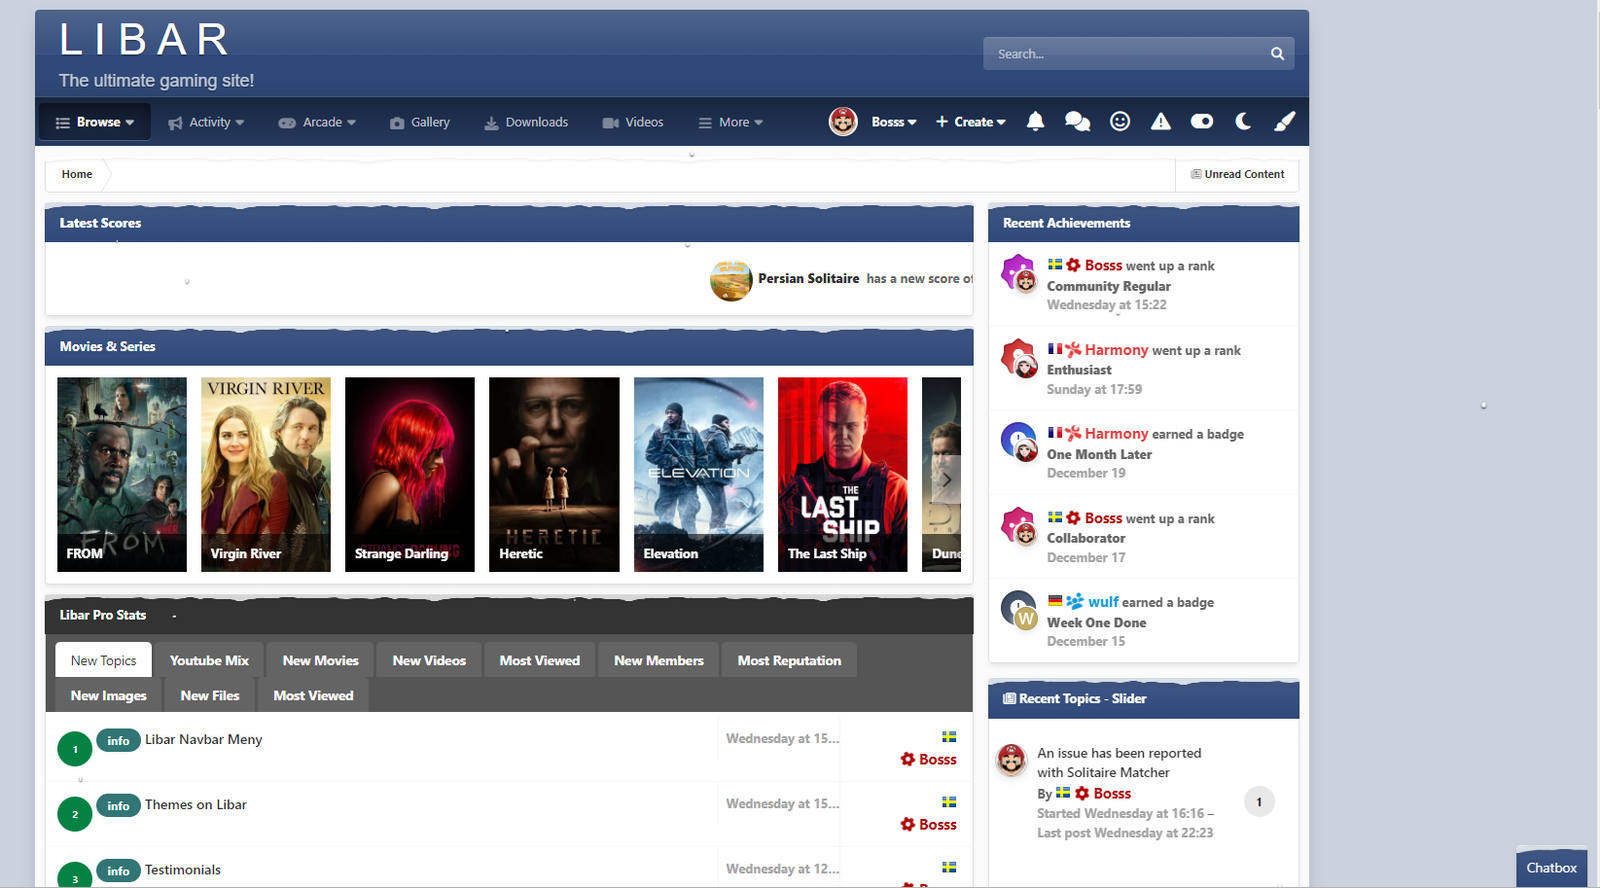Open the Chatbox button
The width and height of the screenshot is (1600, 888).
tap(1551, 868)
